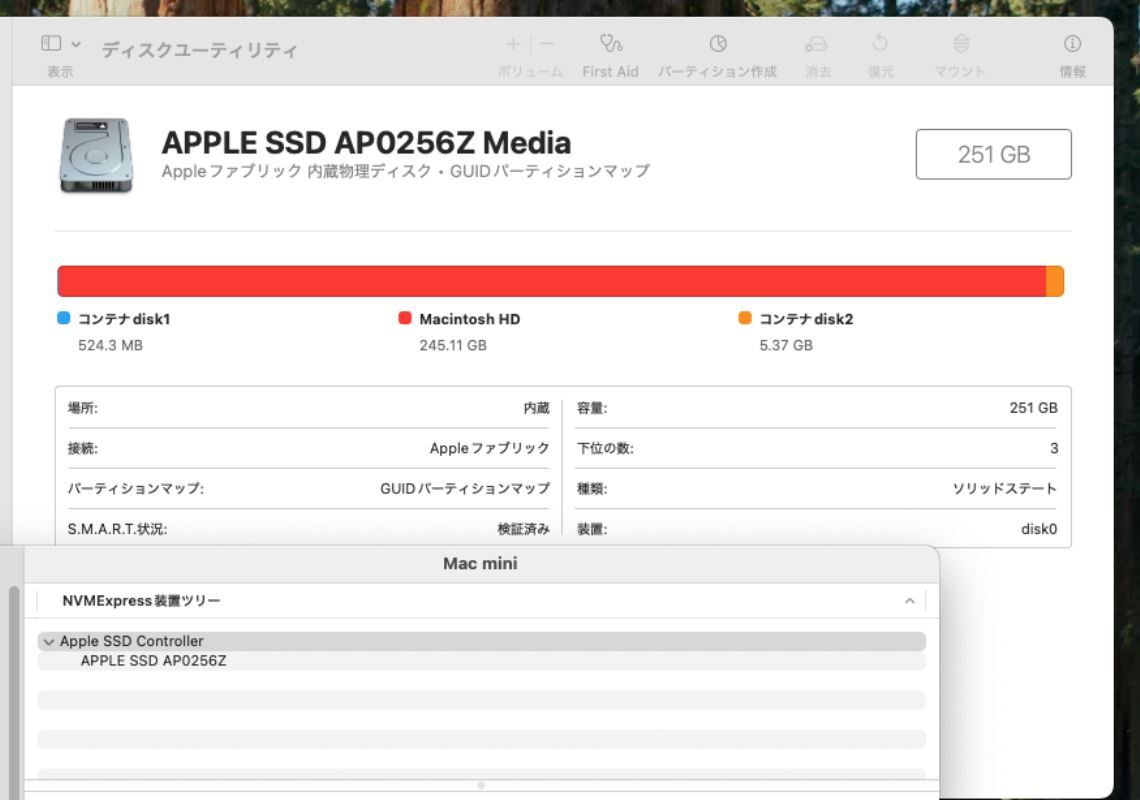Image resolution: width=1140 pixels, height=800 pixels.
Task: Click the NVMExpress装置ツリー column sort chevron
Action: pos(909,601)
